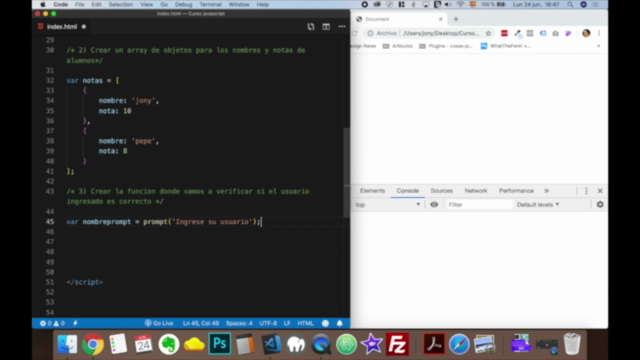Open notifications bell in VS Code
The height and width of the screenshot is (360, 640).
click(340, 323)
